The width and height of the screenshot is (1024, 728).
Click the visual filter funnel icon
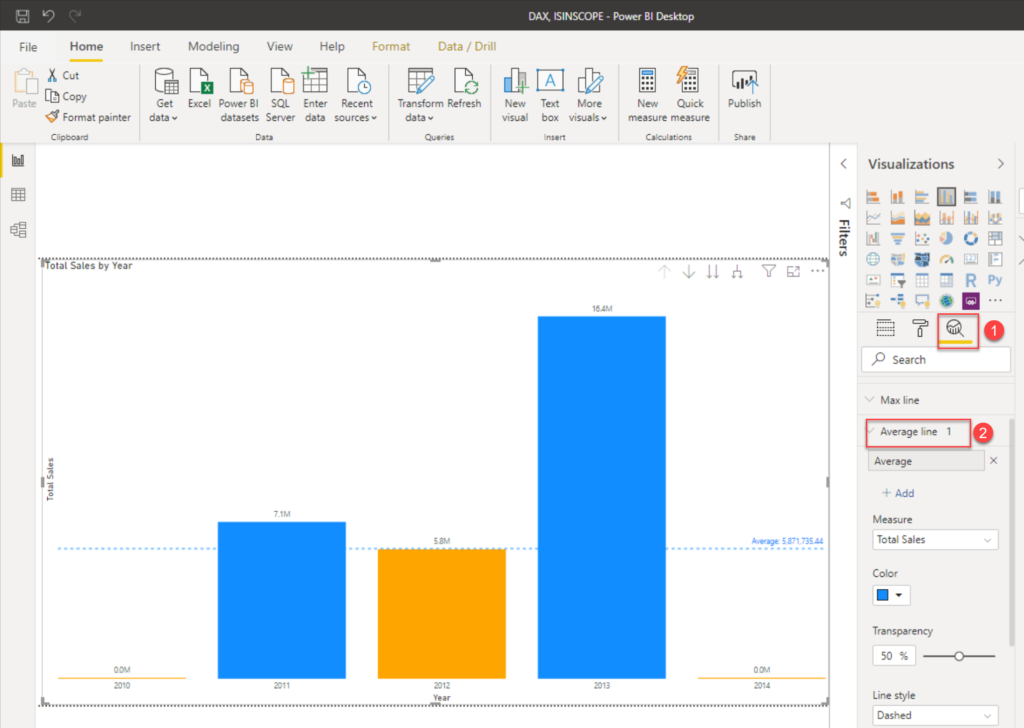769,271
